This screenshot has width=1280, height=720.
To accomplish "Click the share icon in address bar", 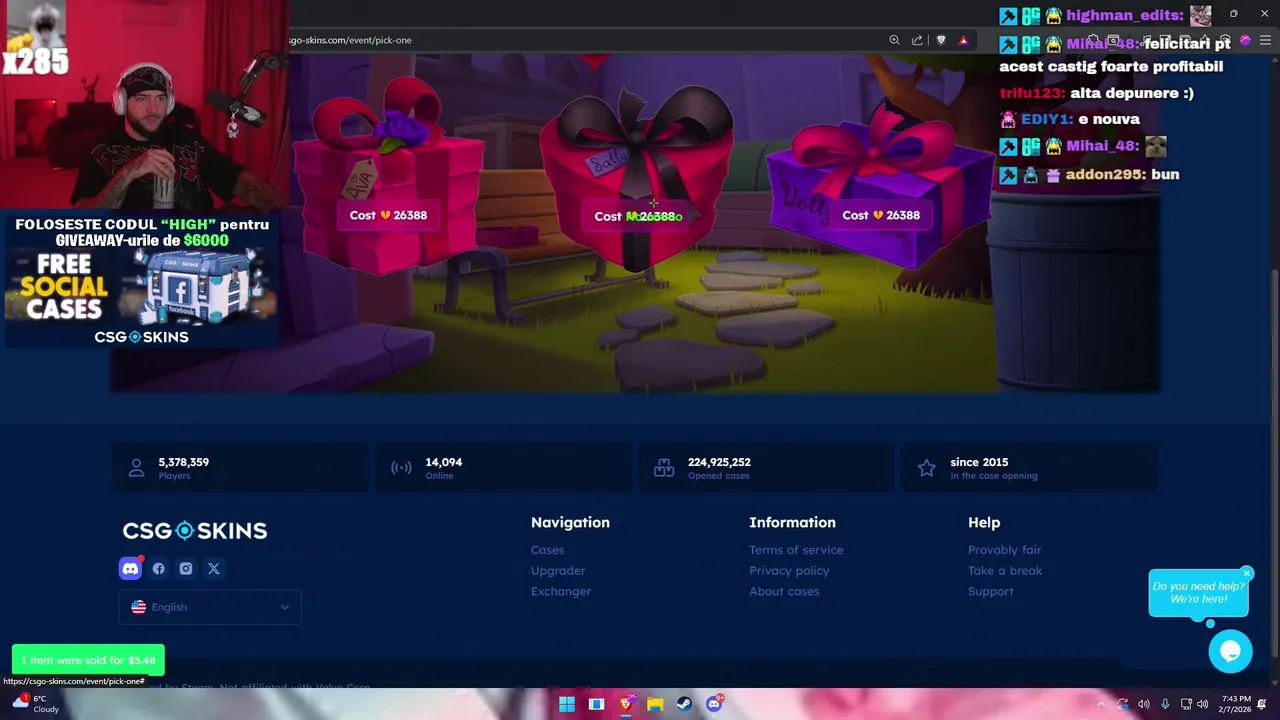I will 917,40.
